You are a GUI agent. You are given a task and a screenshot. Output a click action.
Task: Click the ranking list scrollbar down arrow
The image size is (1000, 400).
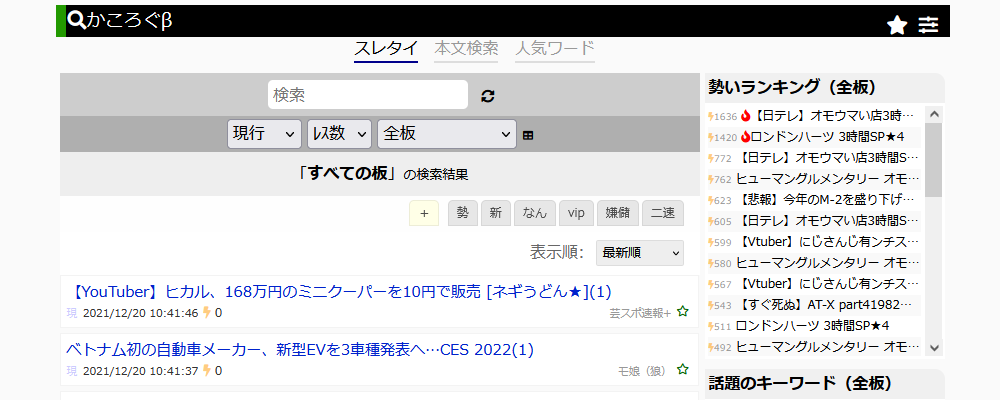point(934,348)
